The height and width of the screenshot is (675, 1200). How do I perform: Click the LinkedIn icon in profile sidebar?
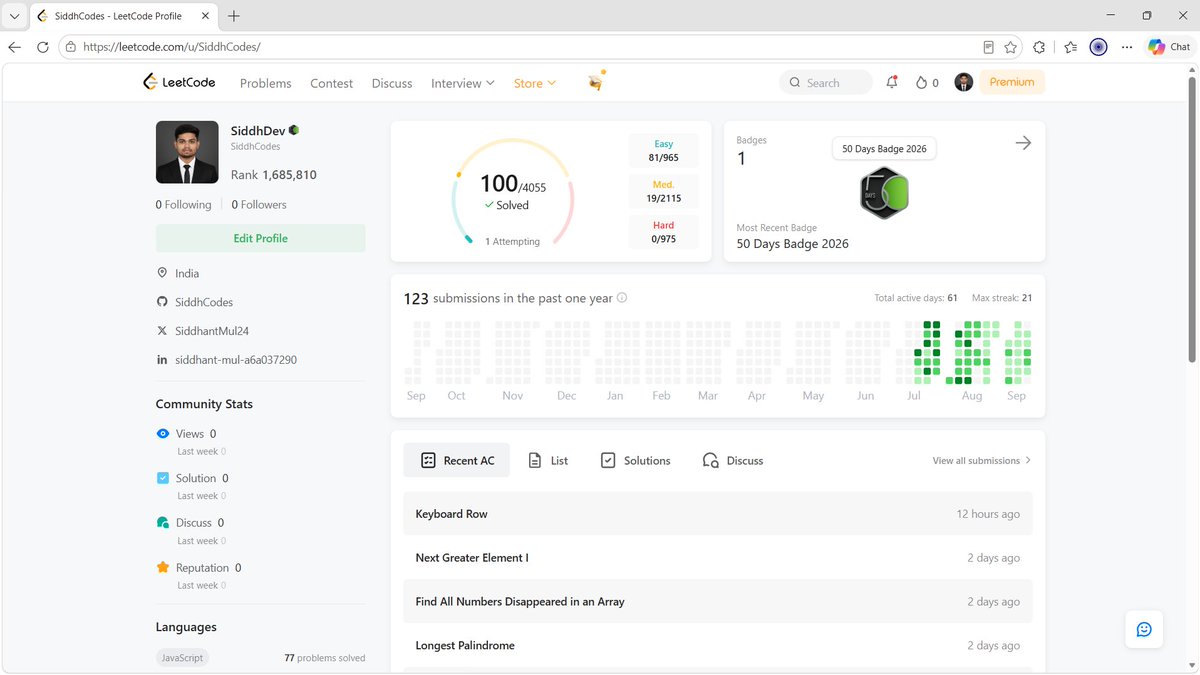162,360
